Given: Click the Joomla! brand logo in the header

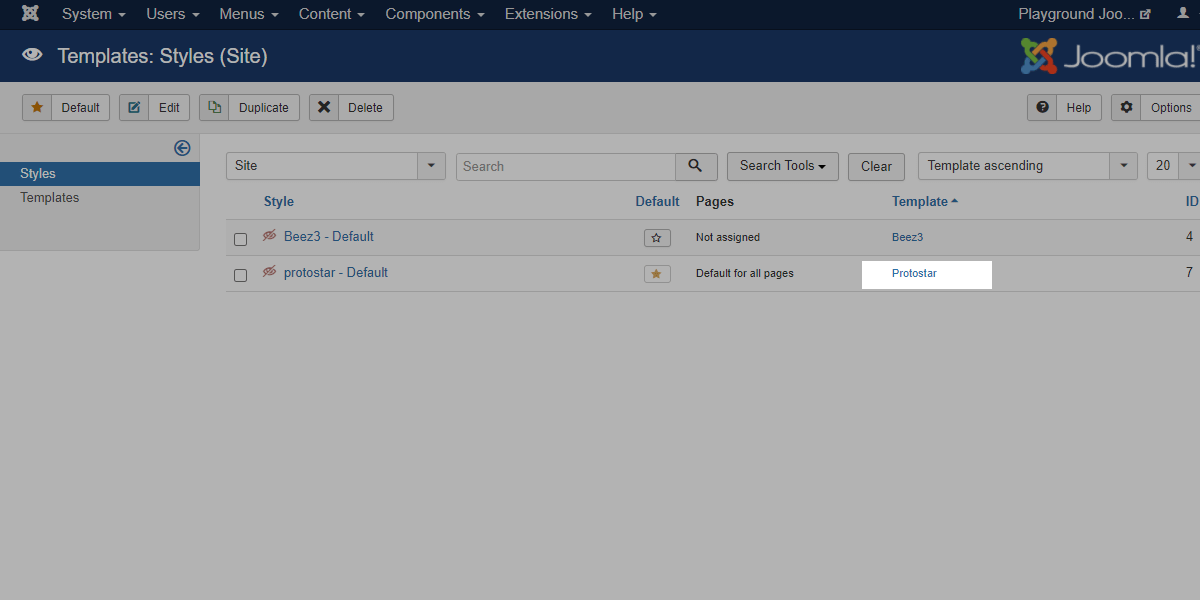Looking at the screenshot, I should 1109,56.
